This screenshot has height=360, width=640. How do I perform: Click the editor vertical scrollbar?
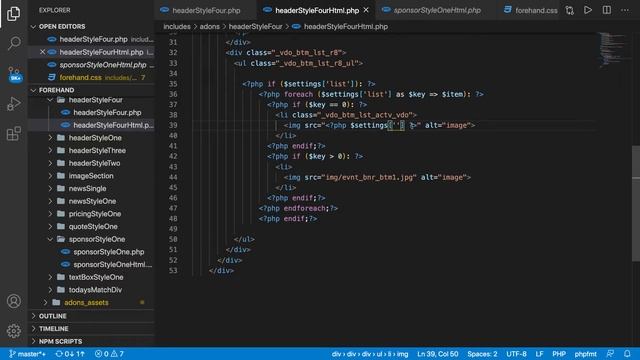click(636, 203)
